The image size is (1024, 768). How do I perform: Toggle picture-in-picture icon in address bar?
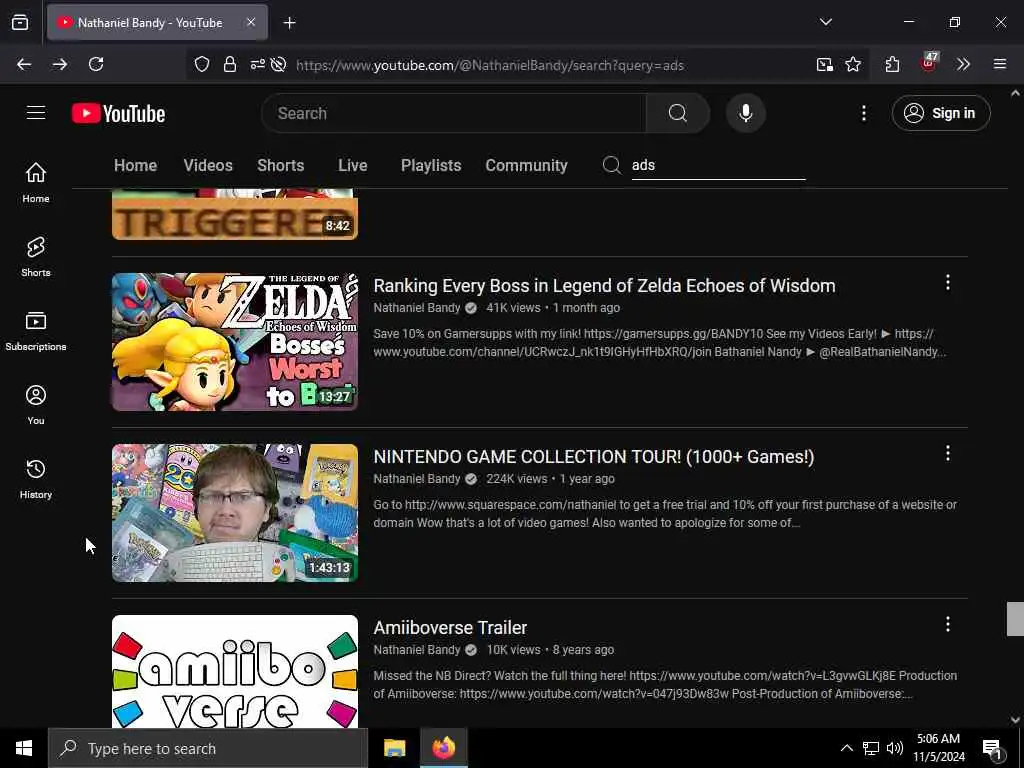coord(825,65)
